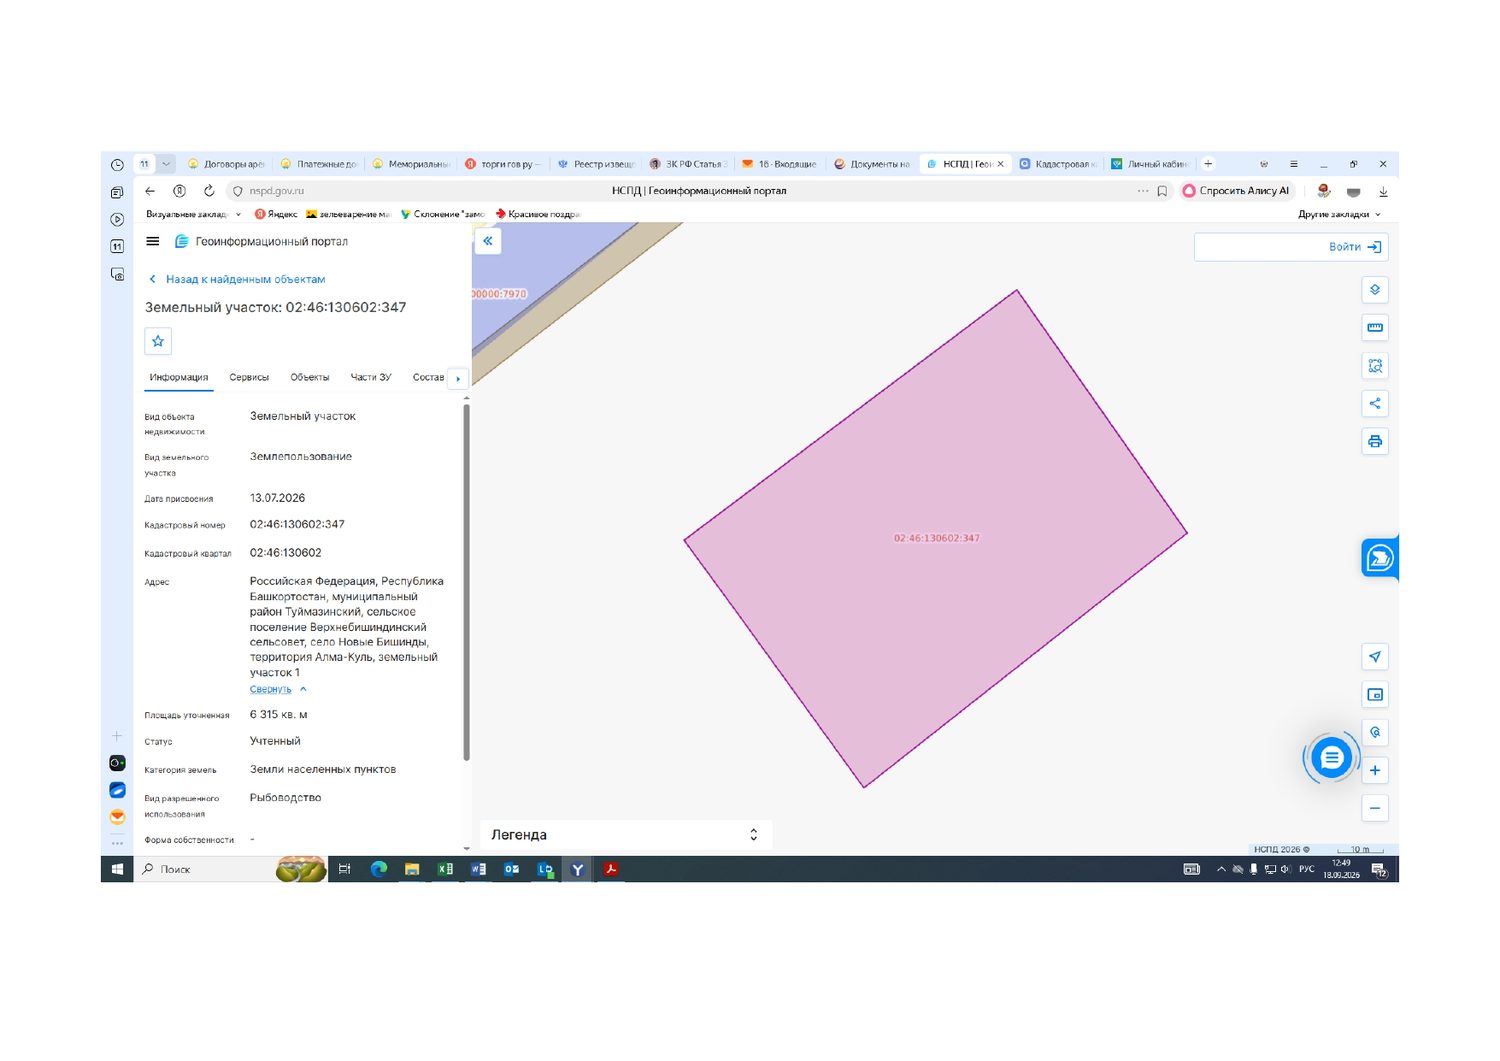This screenshot has height=1061, width=1500.
Task: Click the info panel vertical scrollbar
Action: pyautogui.click(x=466, y=580)
